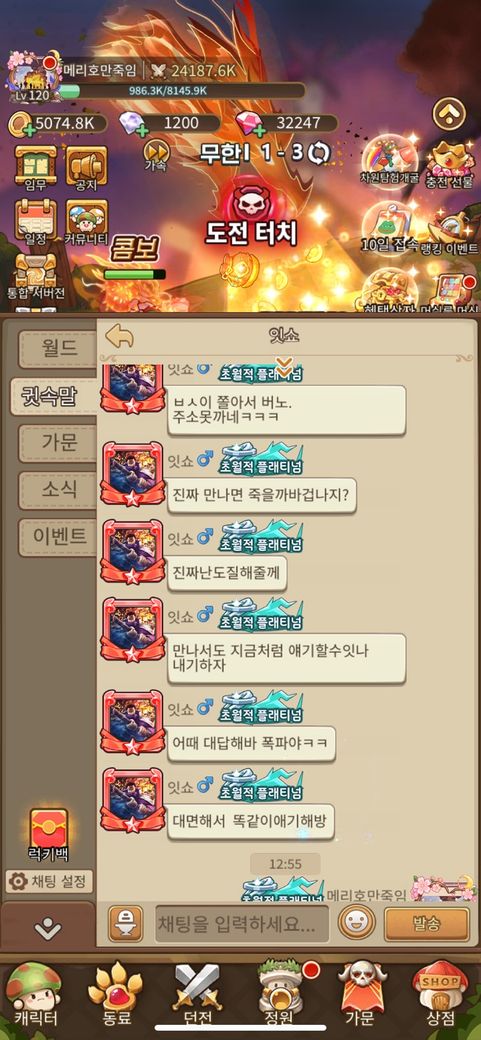The width and height of the screenshot is (481, 1040).
Task: Open 채팅 설정 chat settings
Action: (x=49, y=881)
